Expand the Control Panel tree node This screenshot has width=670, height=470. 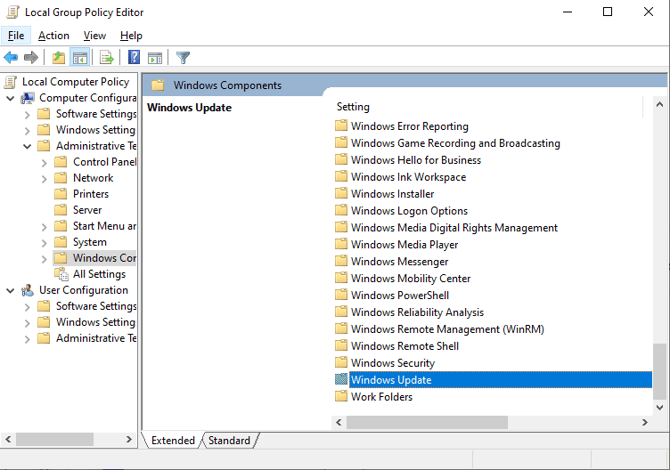[44, 162]
